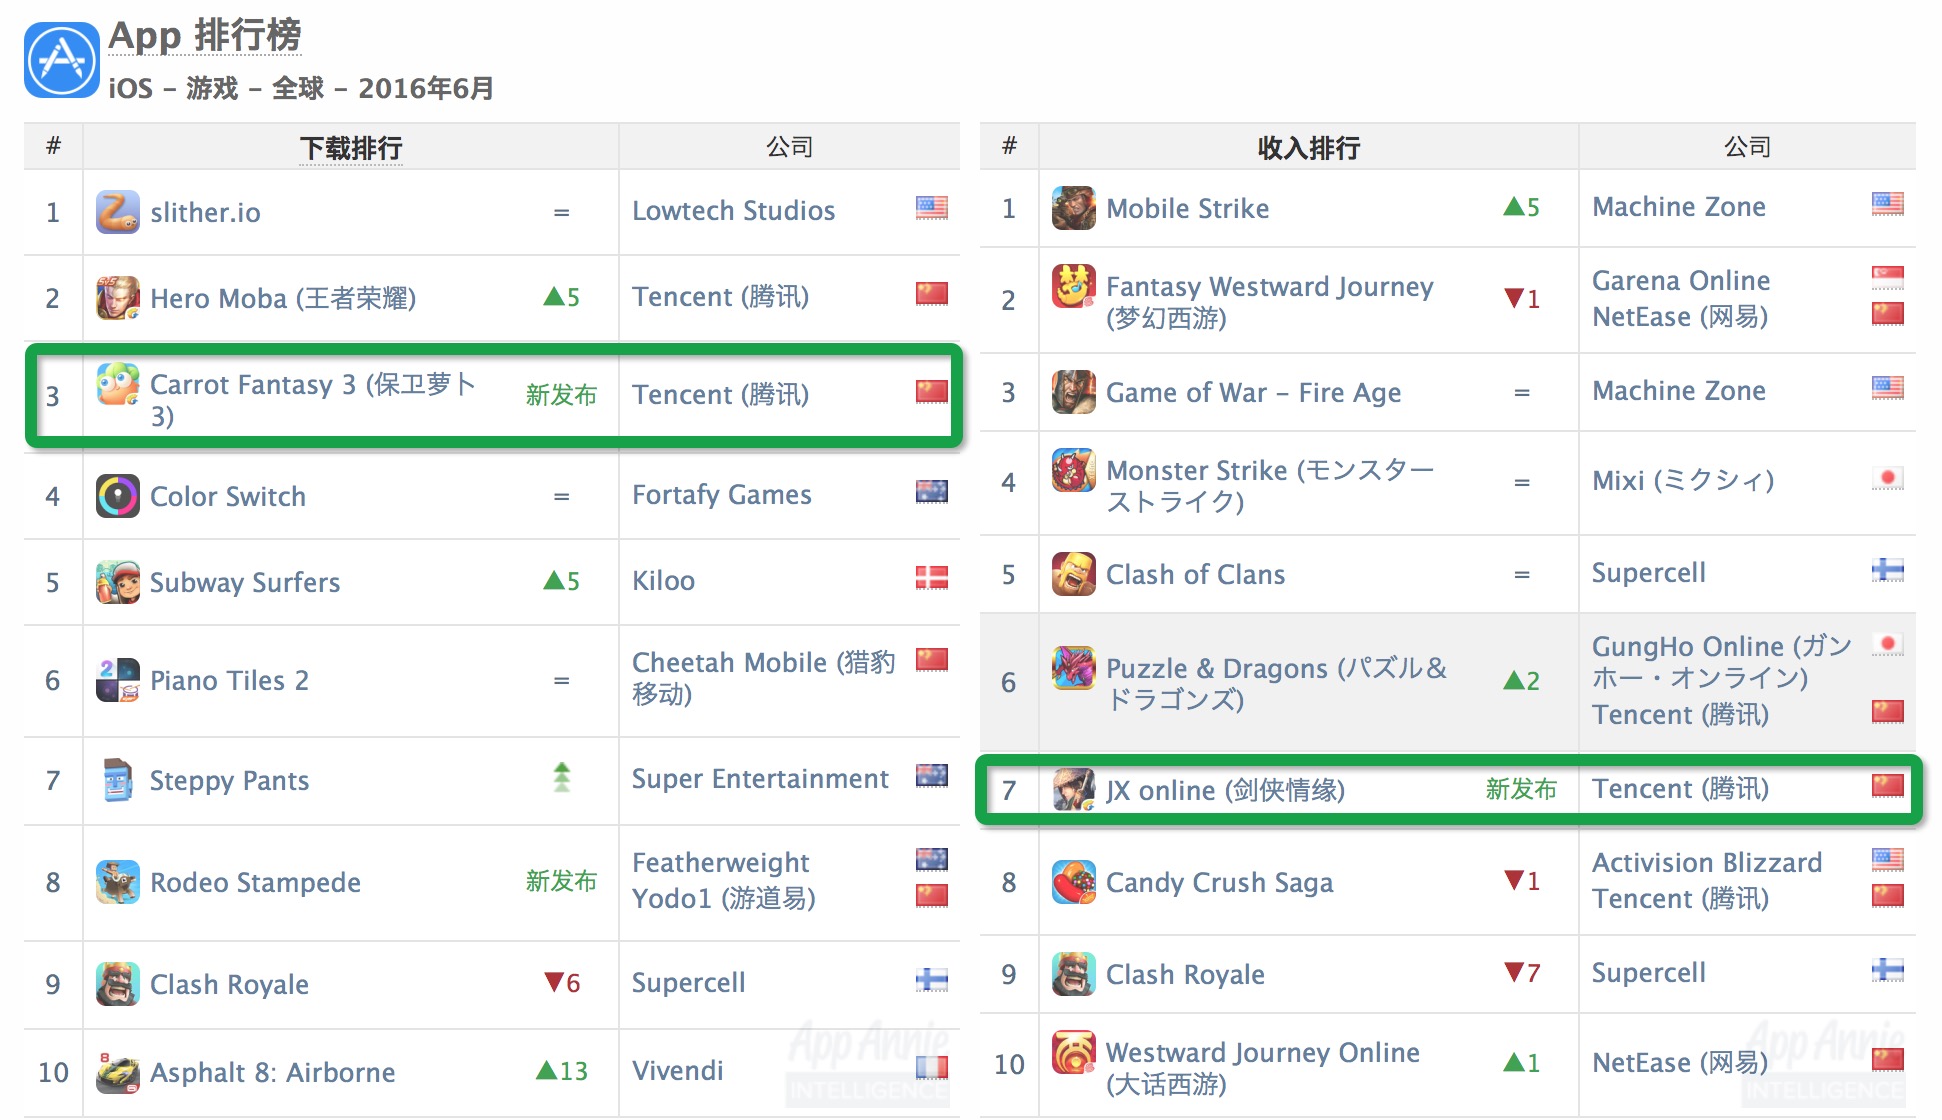Click the Steppy Pants app icon
1942x1120 pixels.
(x=118, y=780)
